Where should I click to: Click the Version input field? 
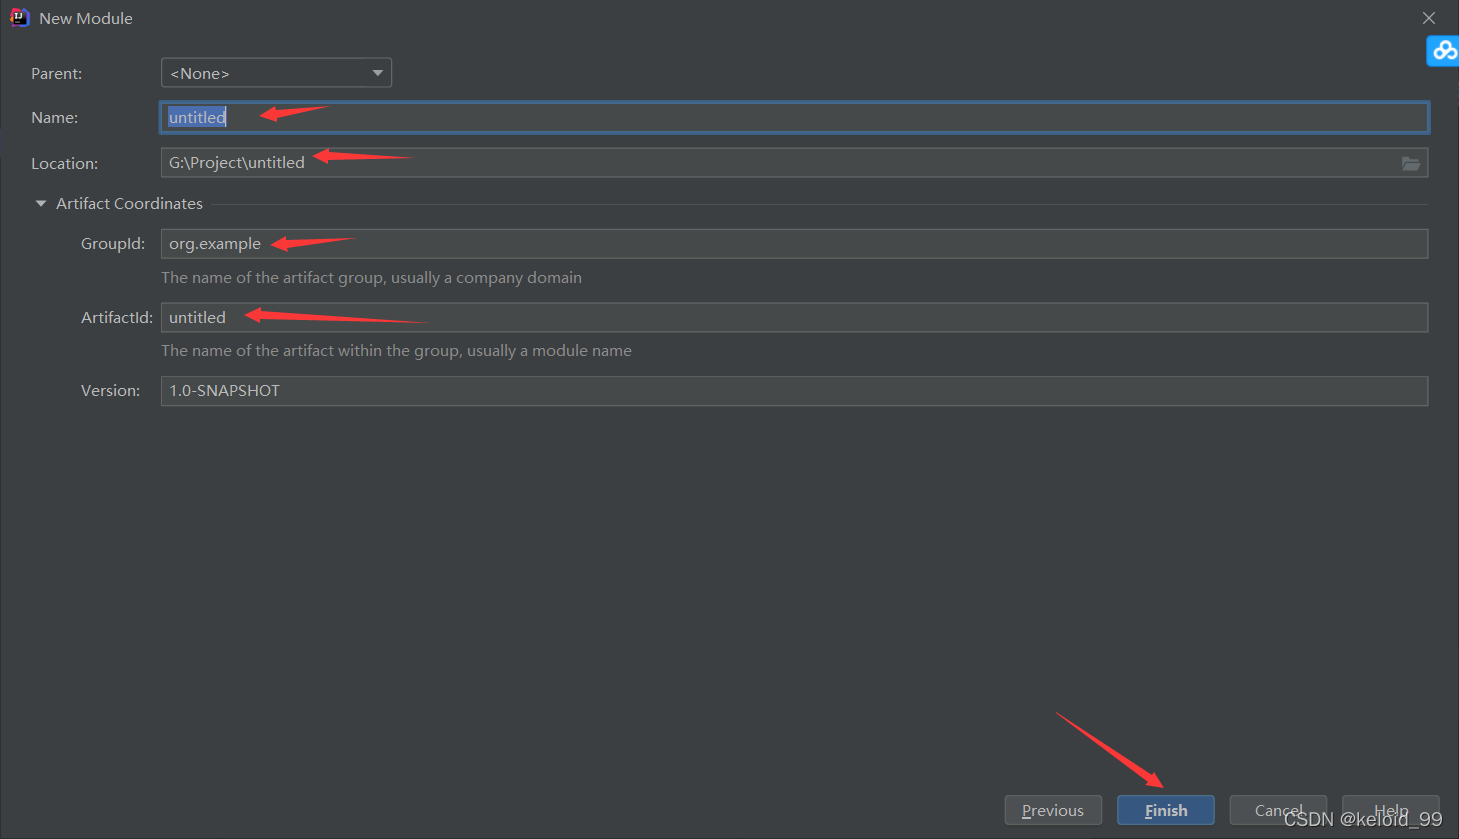tap(794, 391)
